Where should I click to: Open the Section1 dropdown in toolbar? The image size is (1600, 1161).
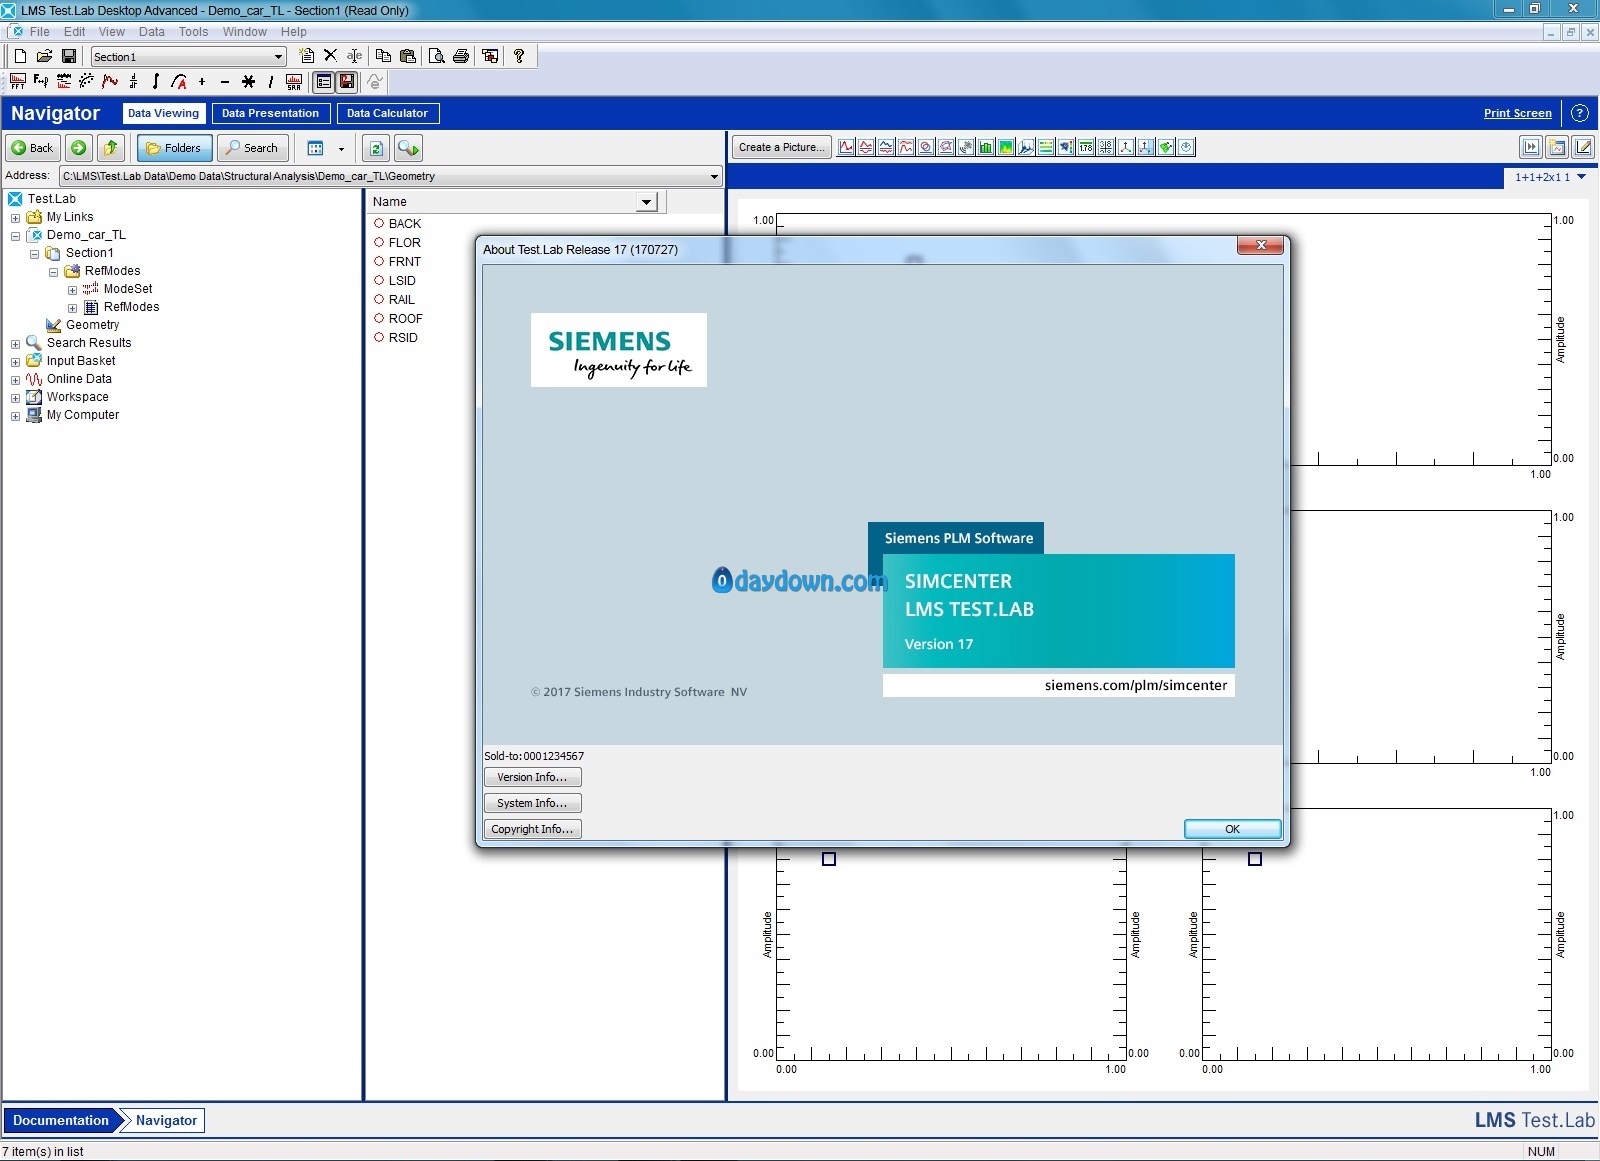point(189,56)
